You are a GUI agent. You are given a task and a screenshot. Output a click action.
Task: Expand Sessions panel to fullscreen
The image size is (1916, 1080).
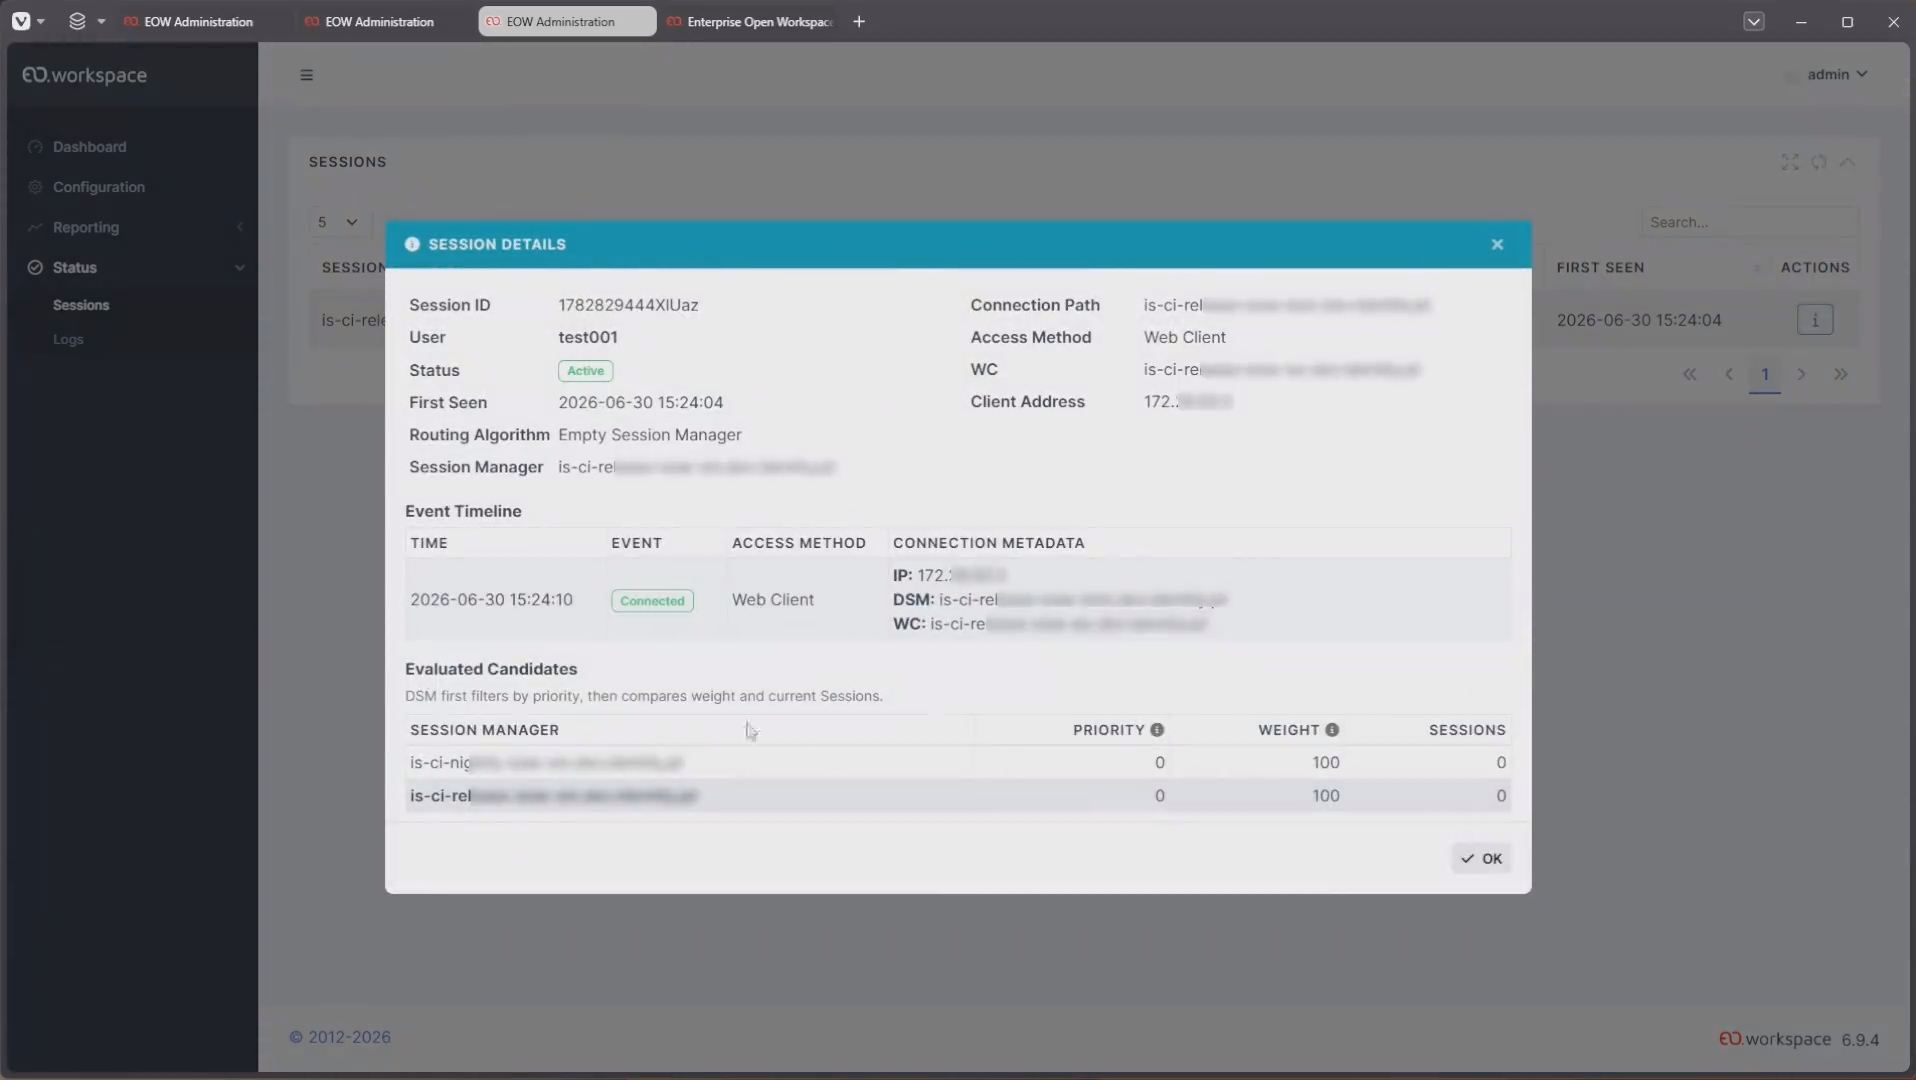coord(1790,162)
